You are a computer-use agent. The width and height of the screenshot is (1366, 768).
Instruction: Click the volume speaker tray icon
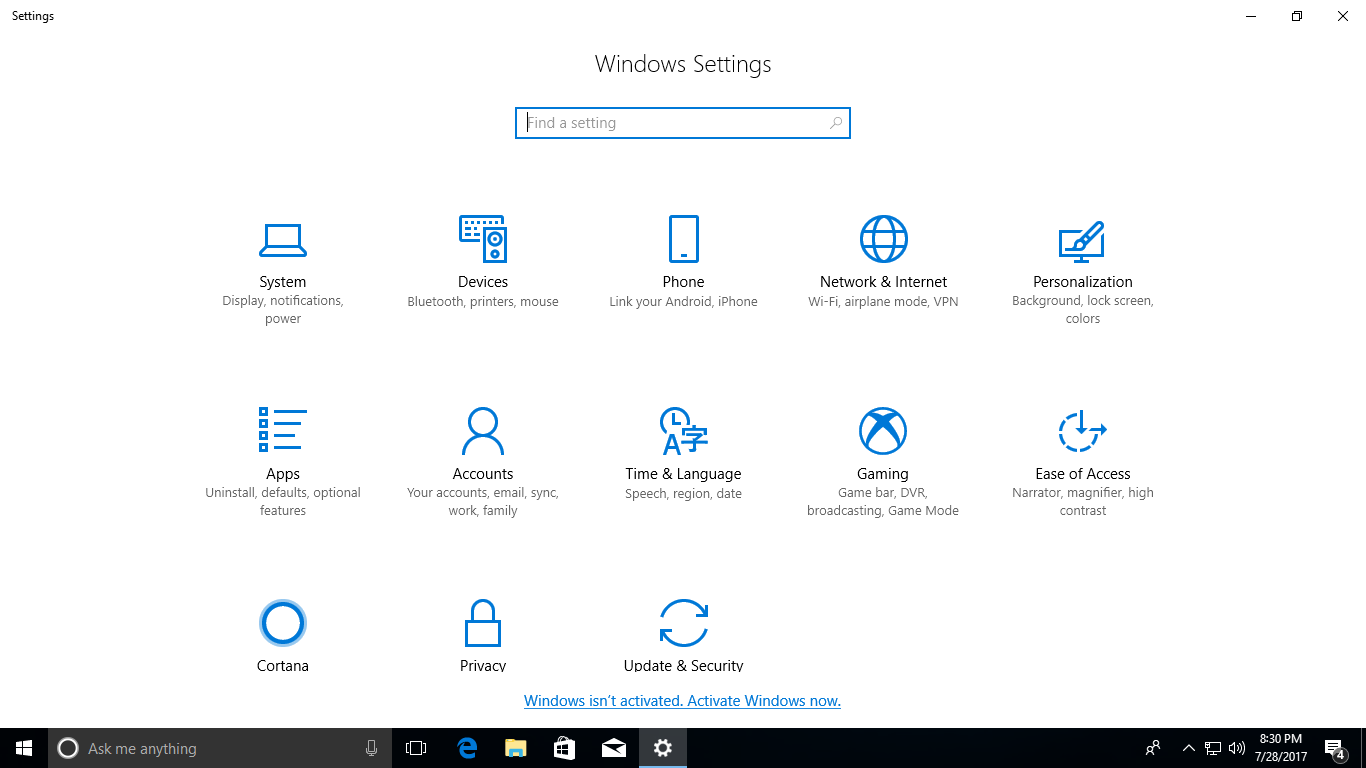(x=1237, y=748)
